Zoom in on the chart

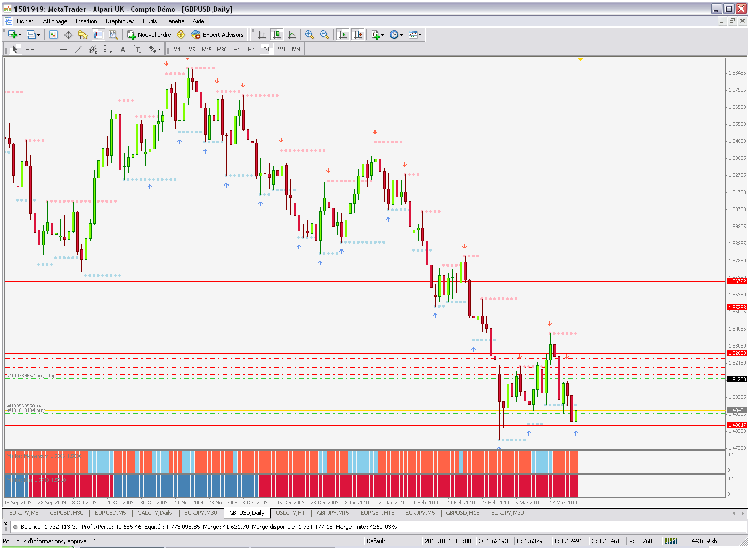[x=309, y=34]
